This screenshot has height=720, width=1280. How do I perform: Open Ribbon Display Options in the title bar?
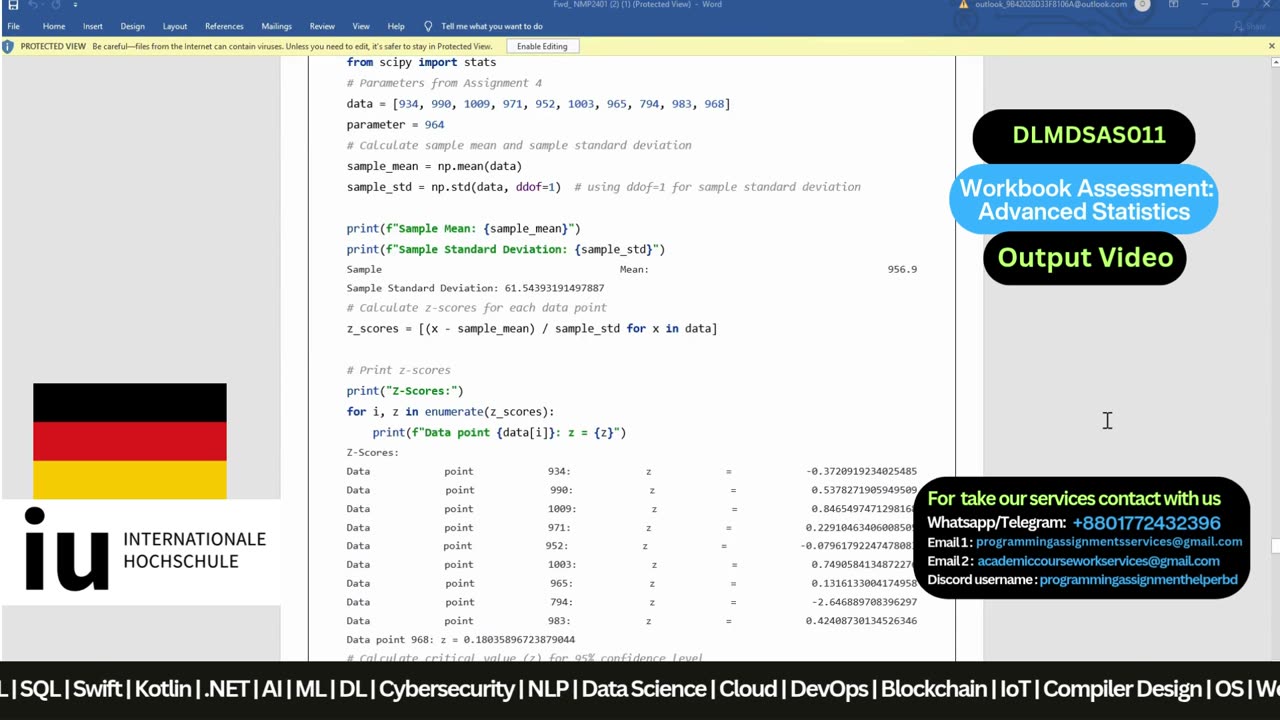tap(1173, 5)
